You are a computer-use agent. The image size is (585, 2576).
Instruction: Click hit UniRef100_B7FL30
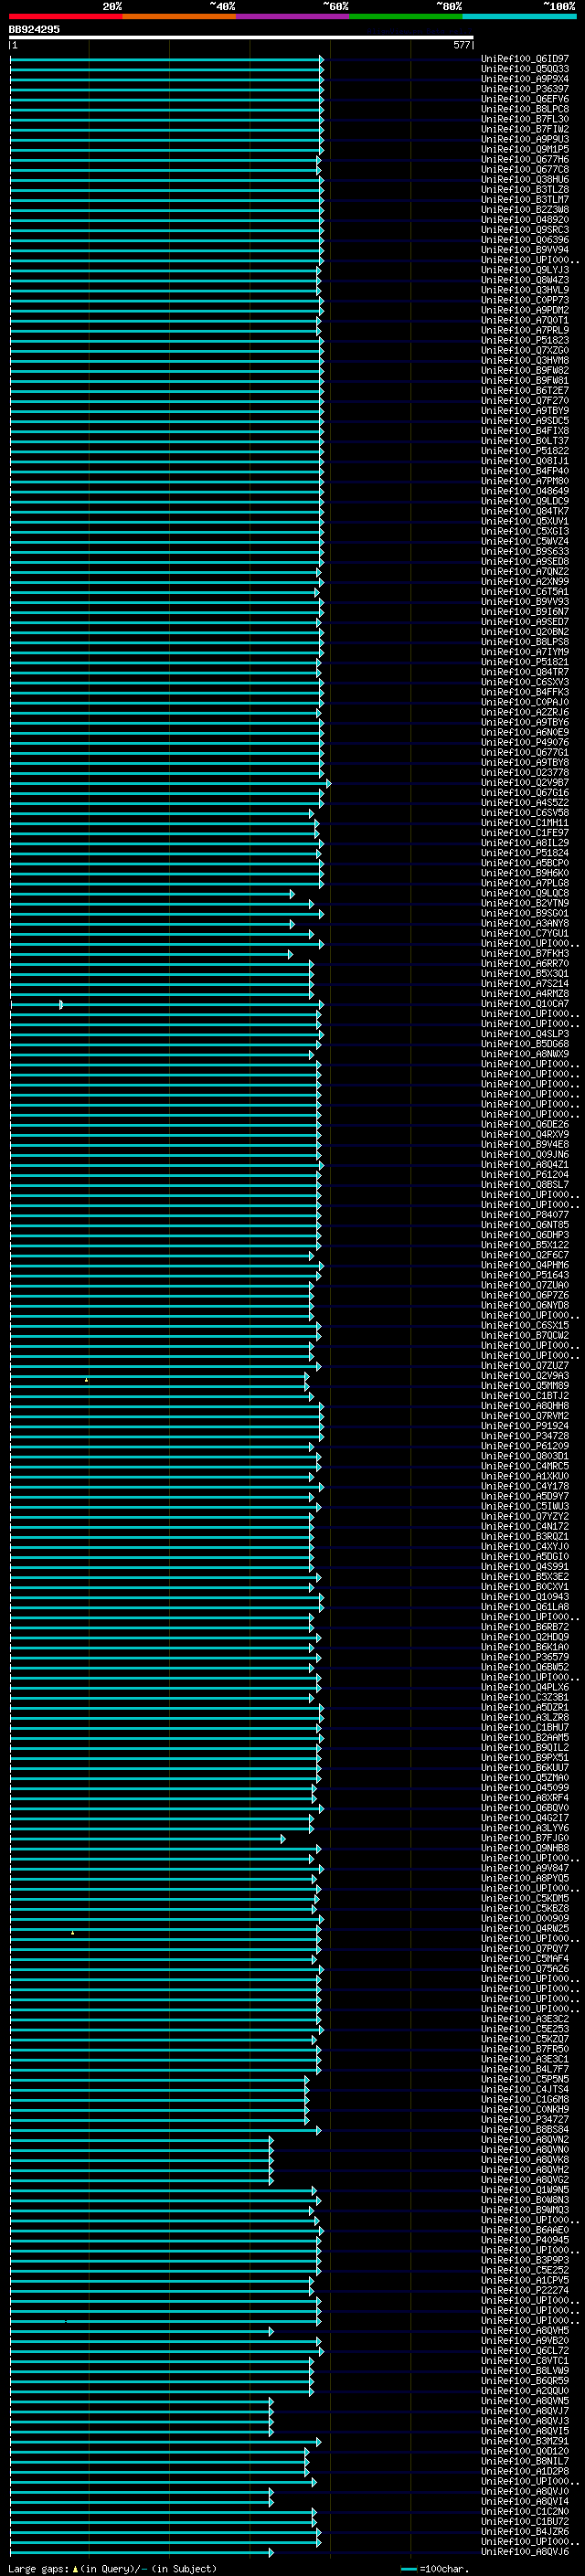point(525,119)
